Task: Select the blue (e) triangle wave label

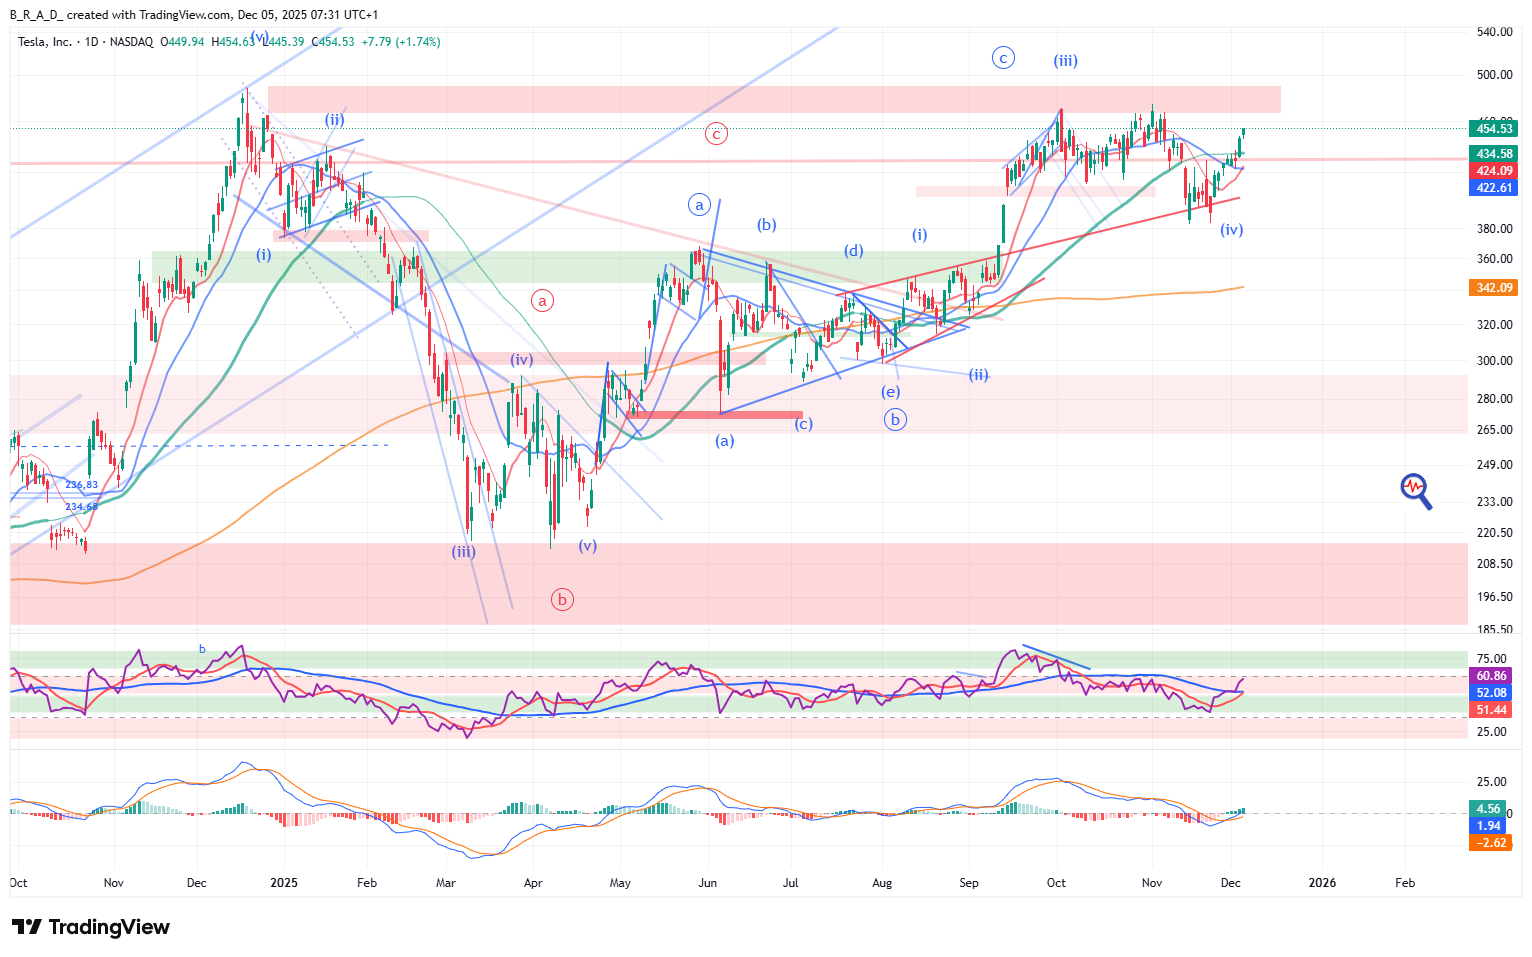Action: pos(890,392)
